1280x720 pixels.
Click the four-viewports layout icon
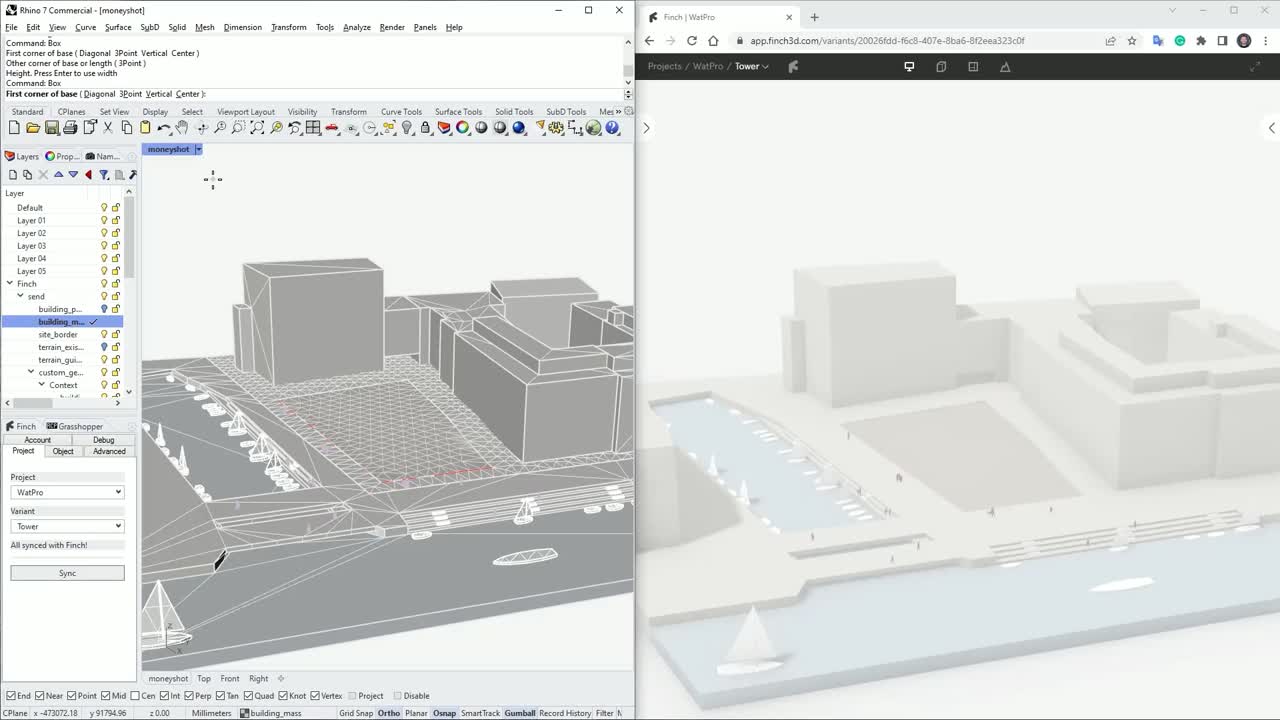pos(314,128)
